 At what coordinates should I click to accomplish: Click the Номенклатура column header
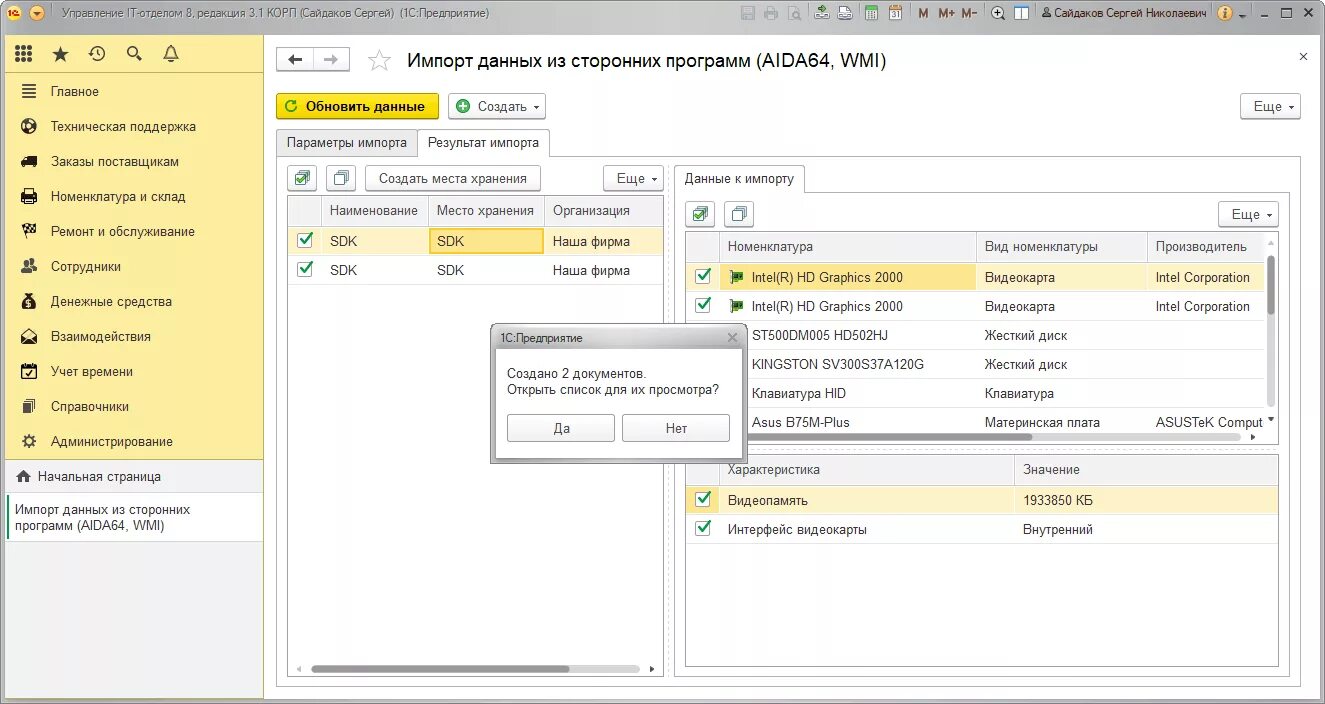click(847, 246)
